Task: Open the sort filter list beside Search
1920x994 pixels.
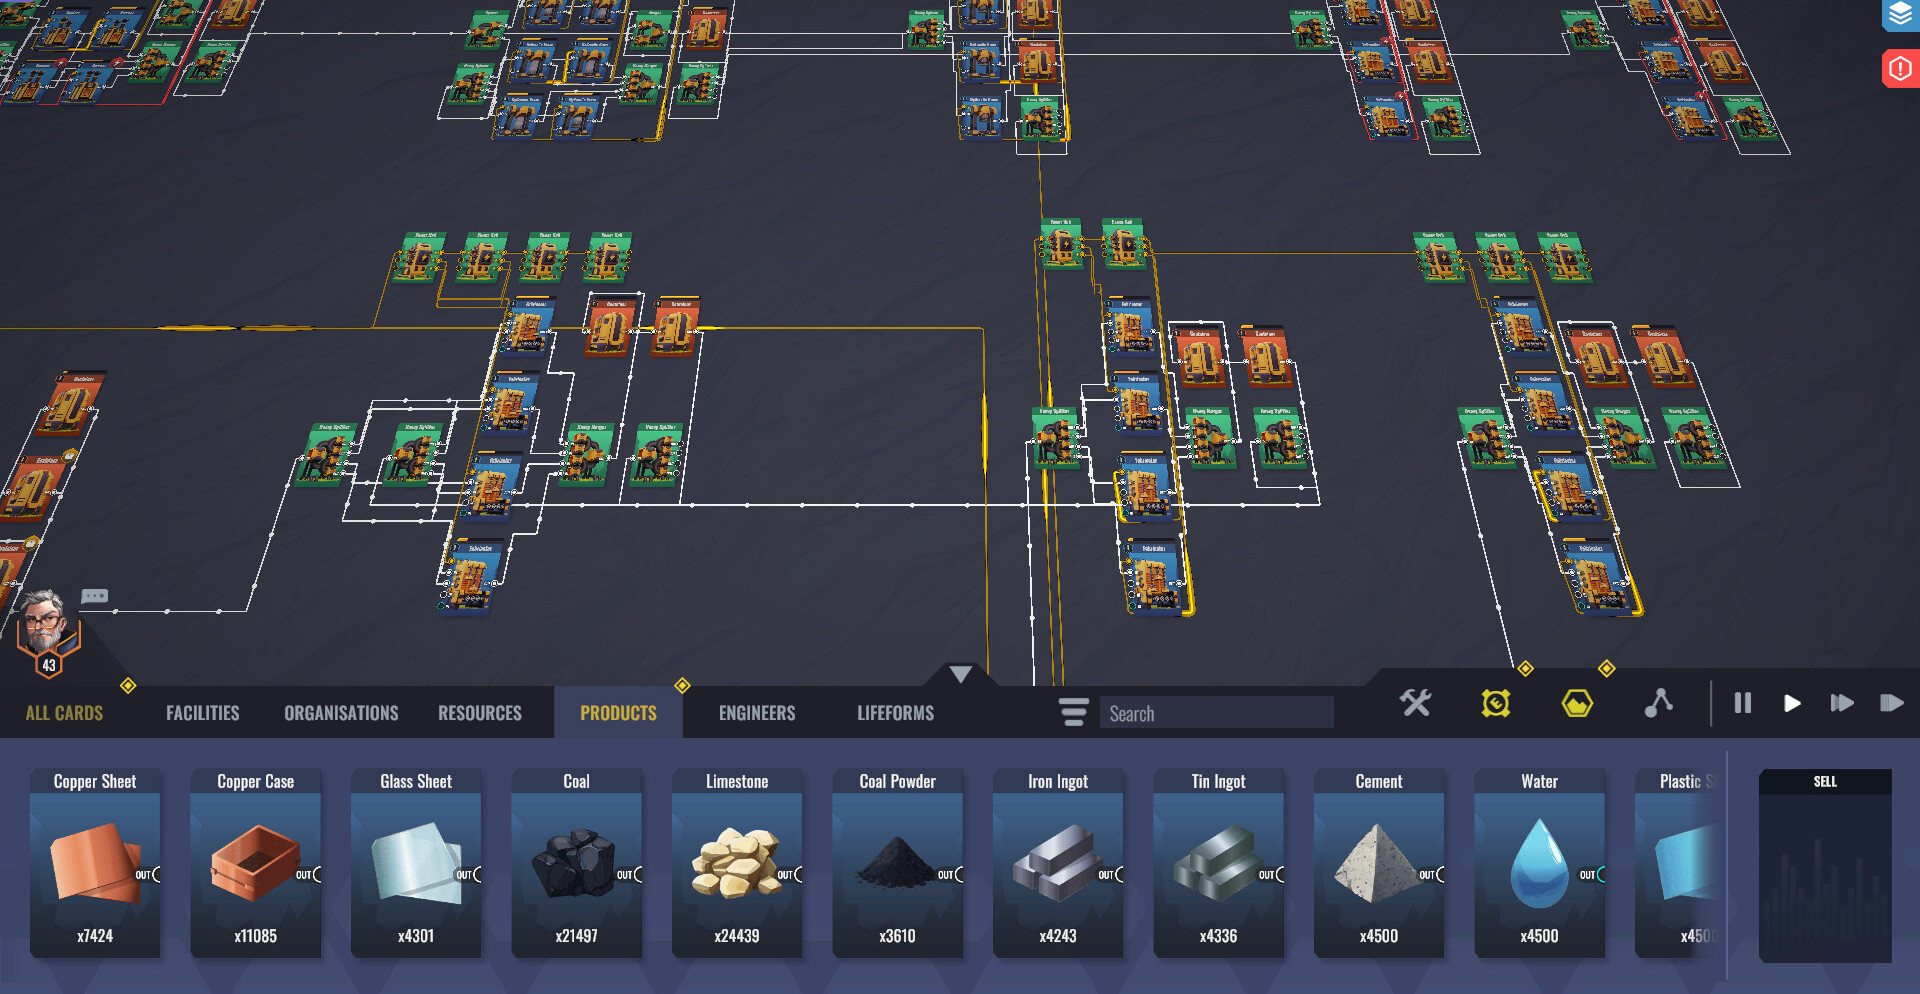Action: pyautogui.click(x=1073, y=712)
